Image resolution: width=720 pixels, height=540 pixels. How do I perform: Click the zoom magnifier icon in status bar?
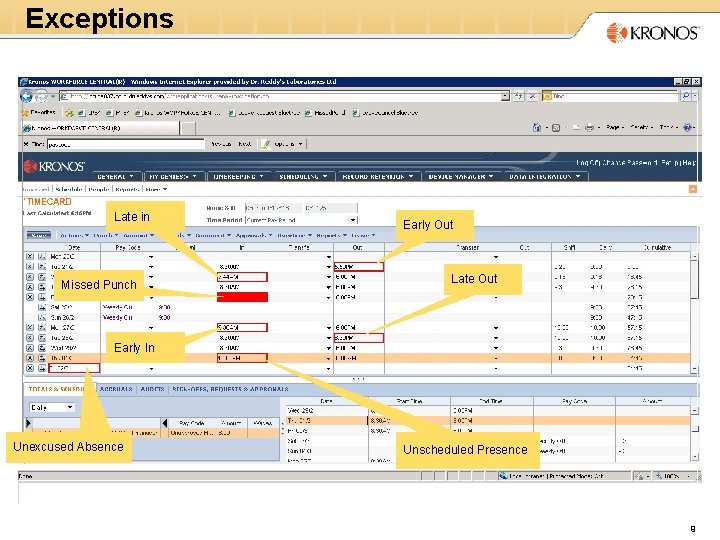tap(659, 476)
